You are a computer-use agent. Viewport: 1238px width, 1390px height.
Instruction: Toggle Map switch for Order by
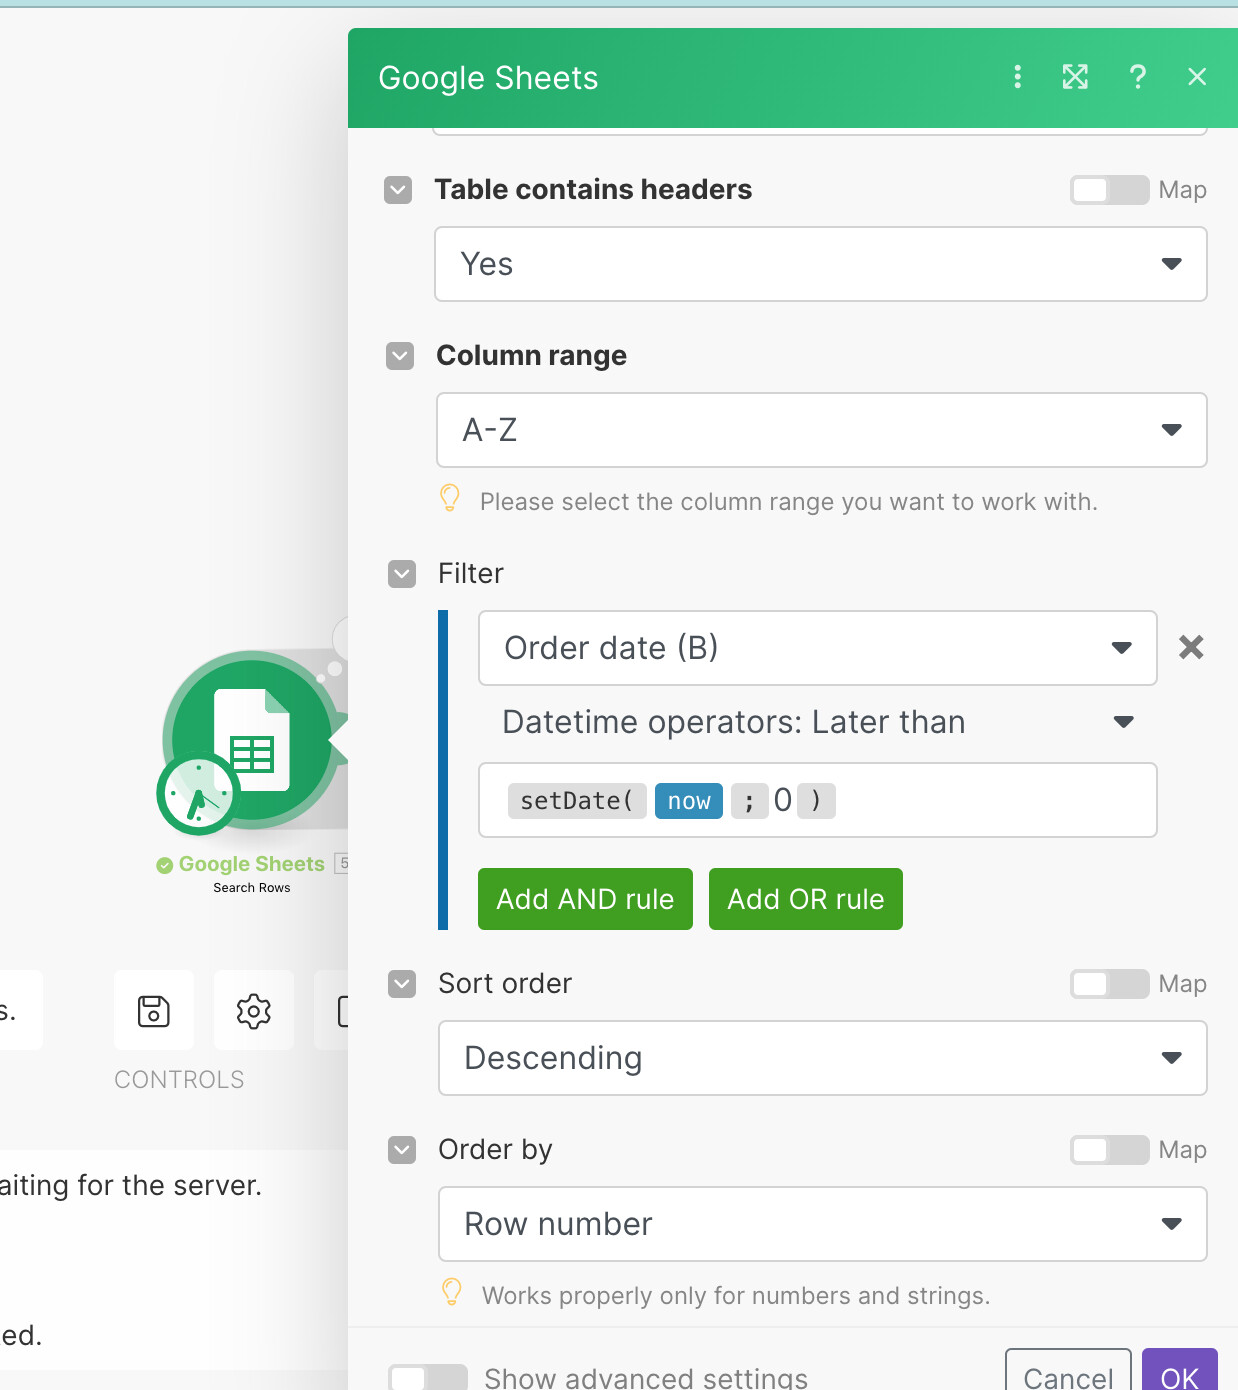pos(1109,1150)
